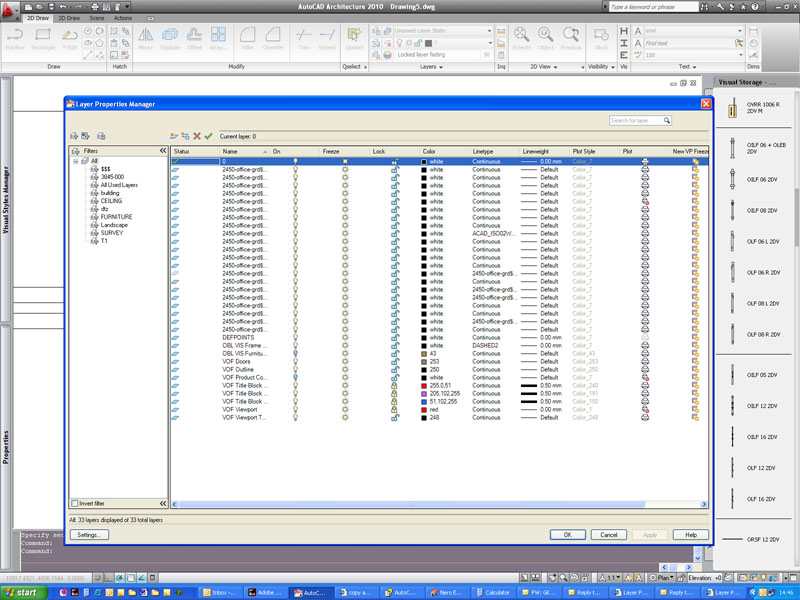
Task: Click the search magnifier icon in layer search
Action: pos(667,120)
